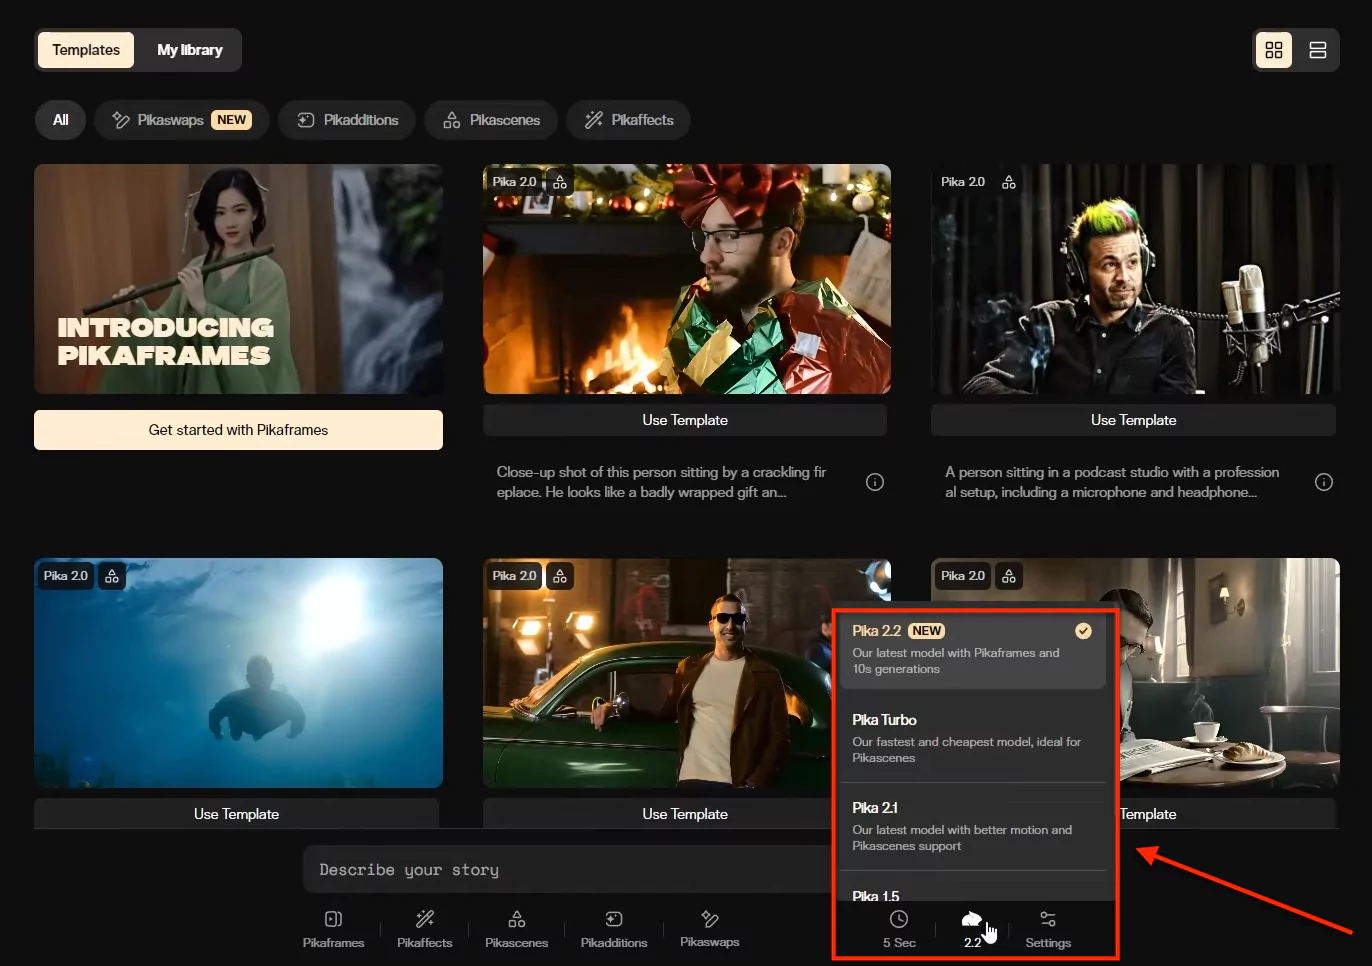Toggle the 2.2 model version dropdown

tap(972, 929)
